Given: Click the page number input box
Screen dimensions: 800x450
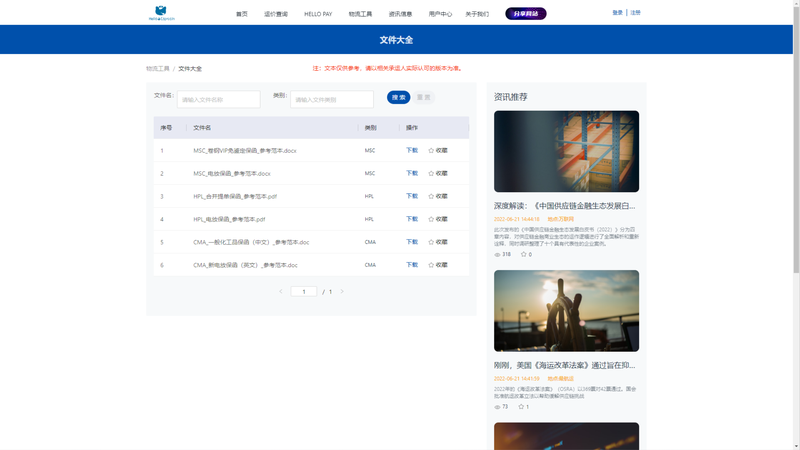Looking at the screenshot, I should click(304, 291).
